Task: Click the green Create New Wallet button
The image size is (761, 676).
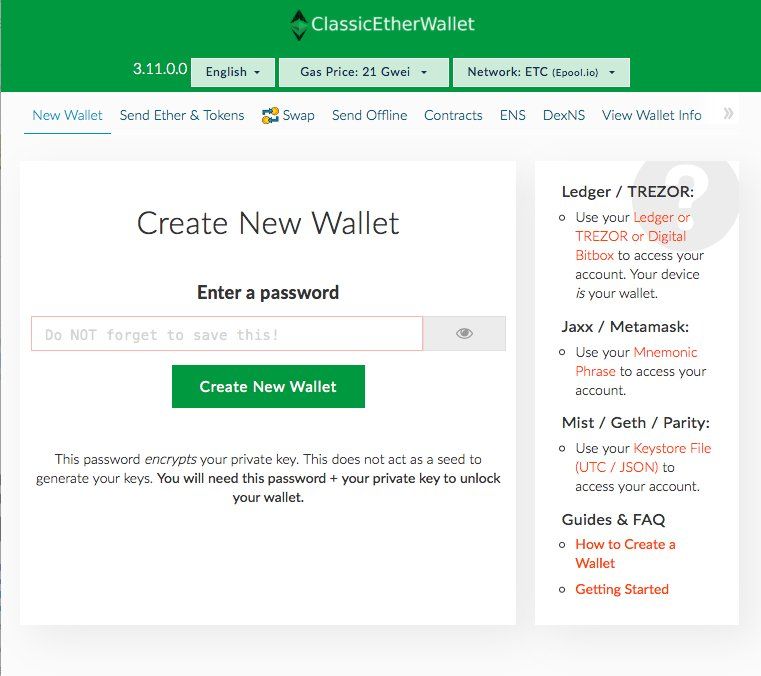Action: pos(268,386)
